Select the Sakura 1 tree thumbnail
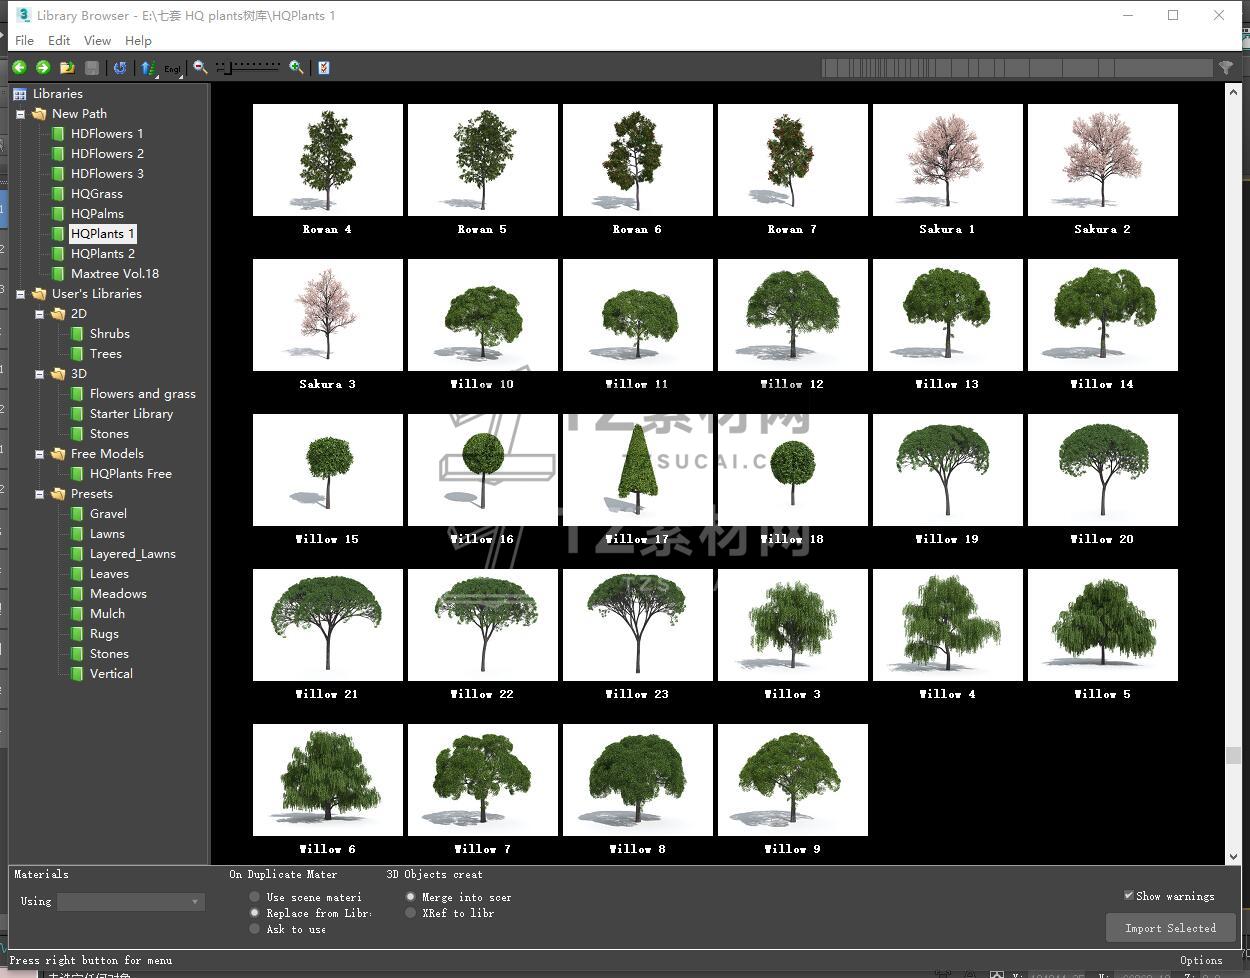The height and width of the screenshot is (978, 1250). click(x=947, y=160)
